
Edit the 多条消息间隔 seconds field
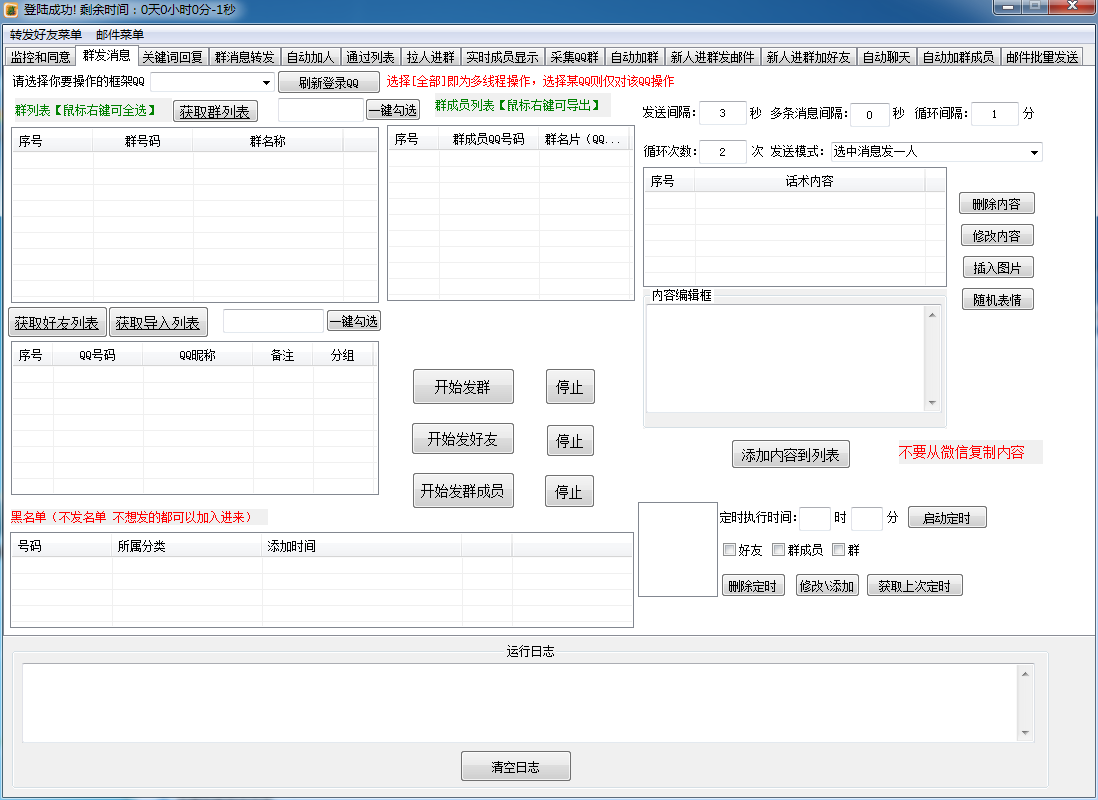pyautogui.click(x=870, y=114)
